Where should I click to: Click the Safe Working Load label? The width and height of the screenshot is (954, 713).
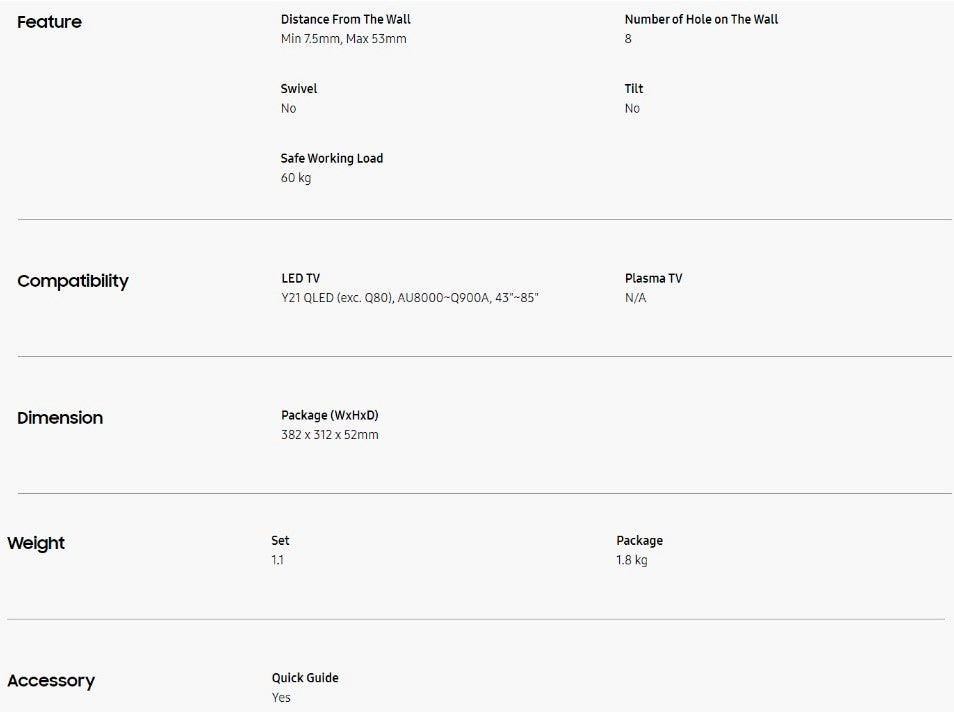tap(332, 158)
